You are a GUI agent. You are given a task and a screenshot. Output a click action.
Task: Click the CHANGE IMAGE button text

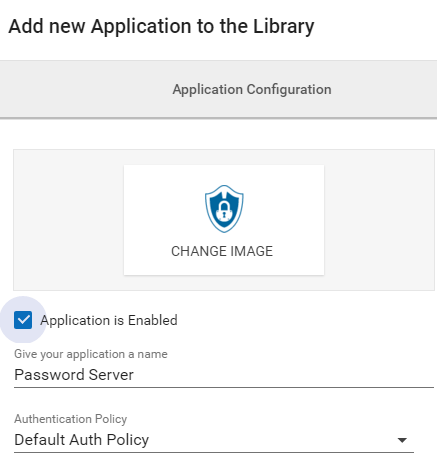click(222, 251)
